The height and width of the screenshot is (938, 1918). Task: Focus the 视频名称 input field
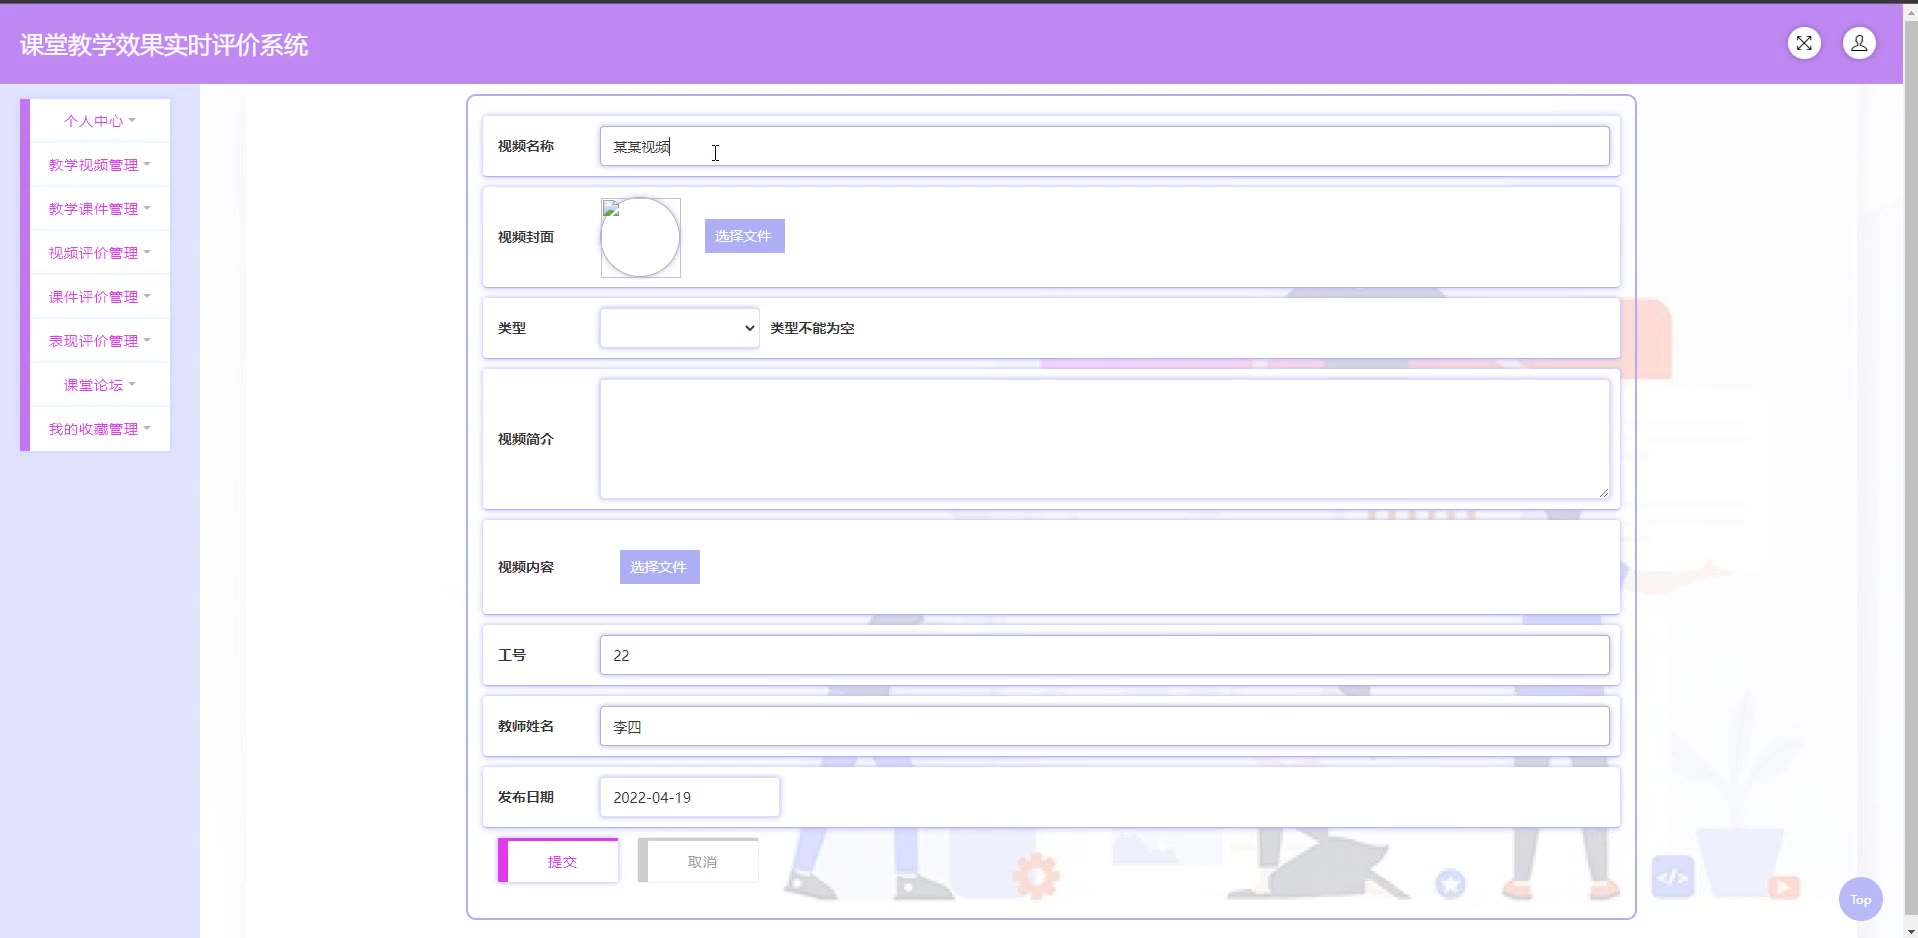(1104, 146)
